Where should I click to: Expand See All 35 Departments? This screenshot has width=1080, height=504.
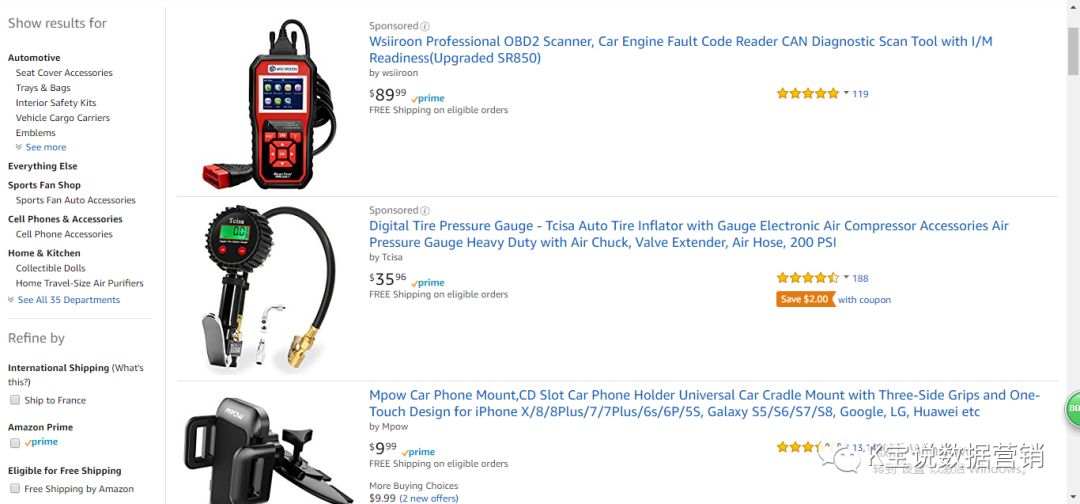click(68, 300)
